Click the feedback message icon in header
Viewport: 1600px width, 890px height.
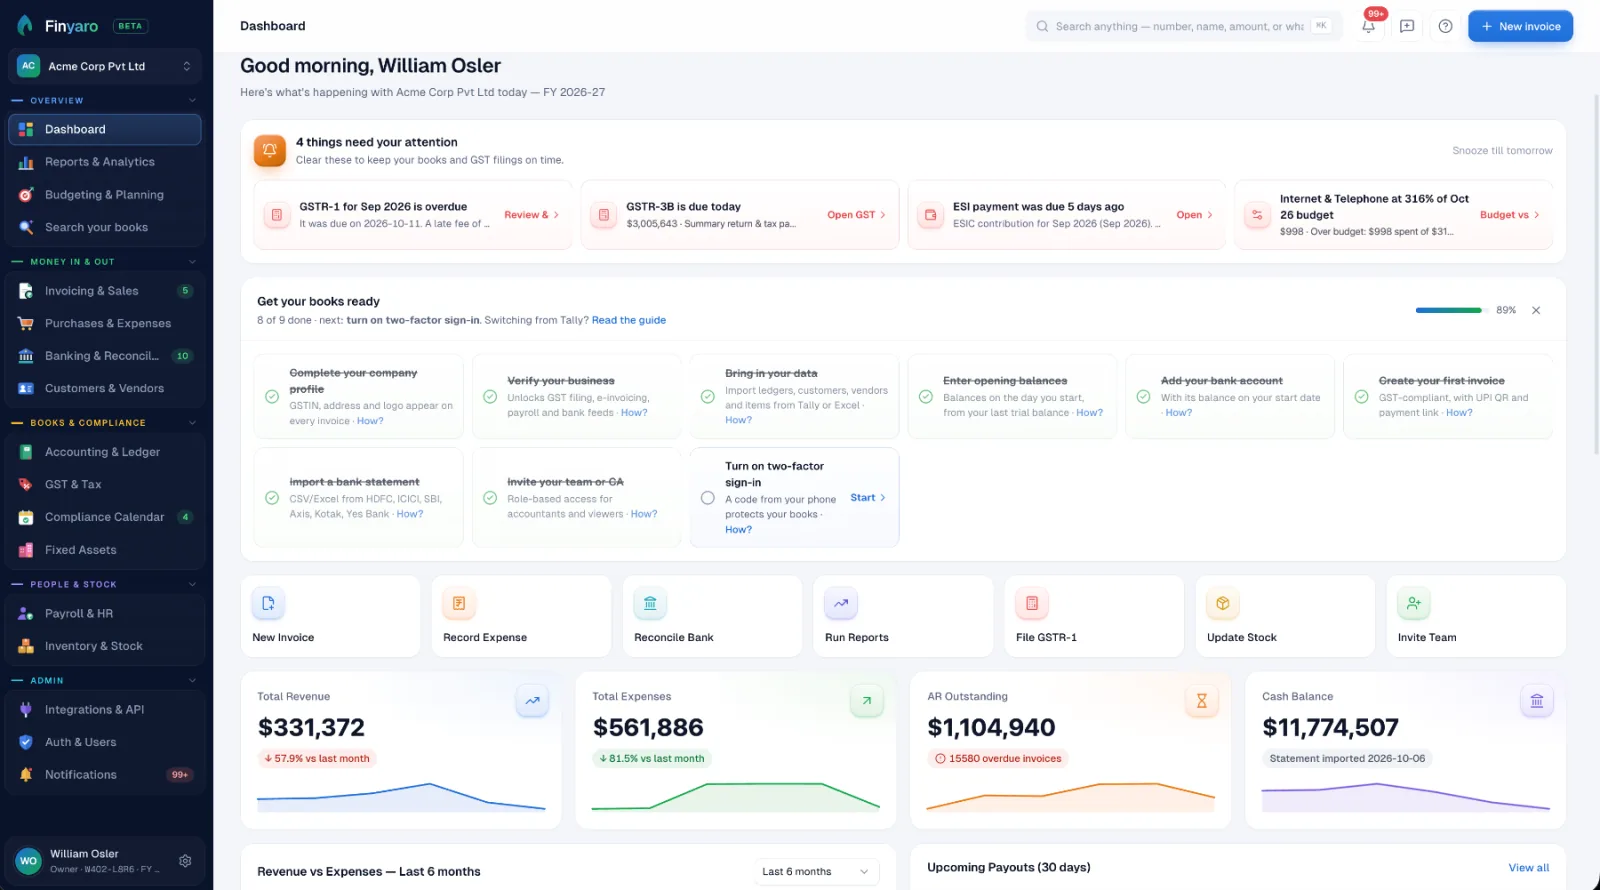click(1407, 26)
